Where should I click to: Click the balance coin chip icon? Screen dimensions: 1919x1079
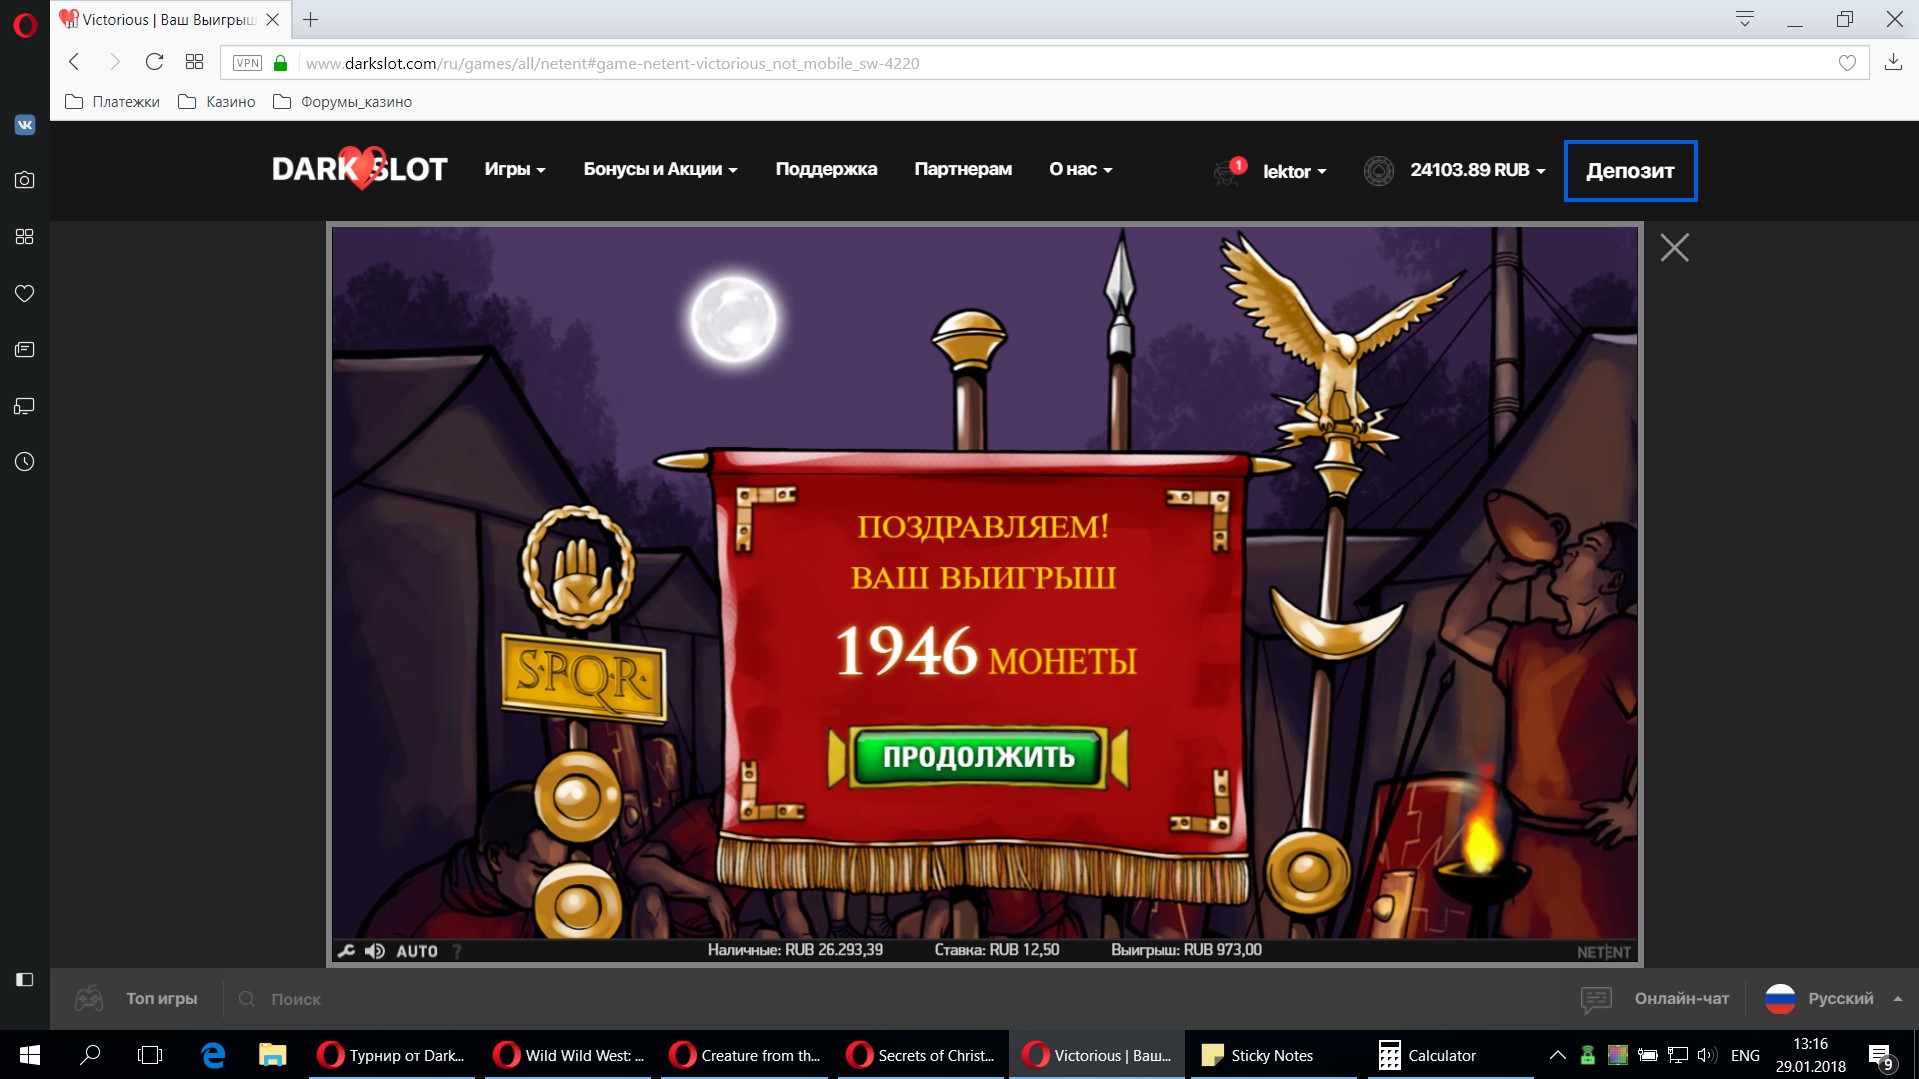click(x=1379, y=171)
